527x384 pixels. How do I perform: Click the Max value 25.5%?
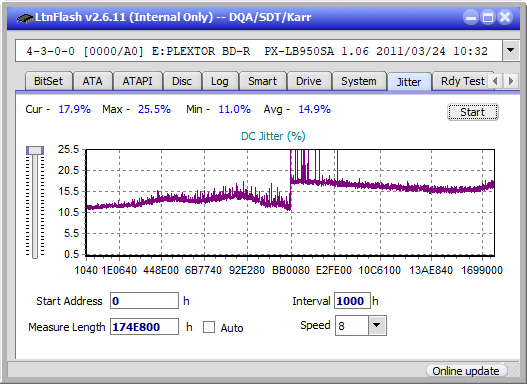[154, 109]
